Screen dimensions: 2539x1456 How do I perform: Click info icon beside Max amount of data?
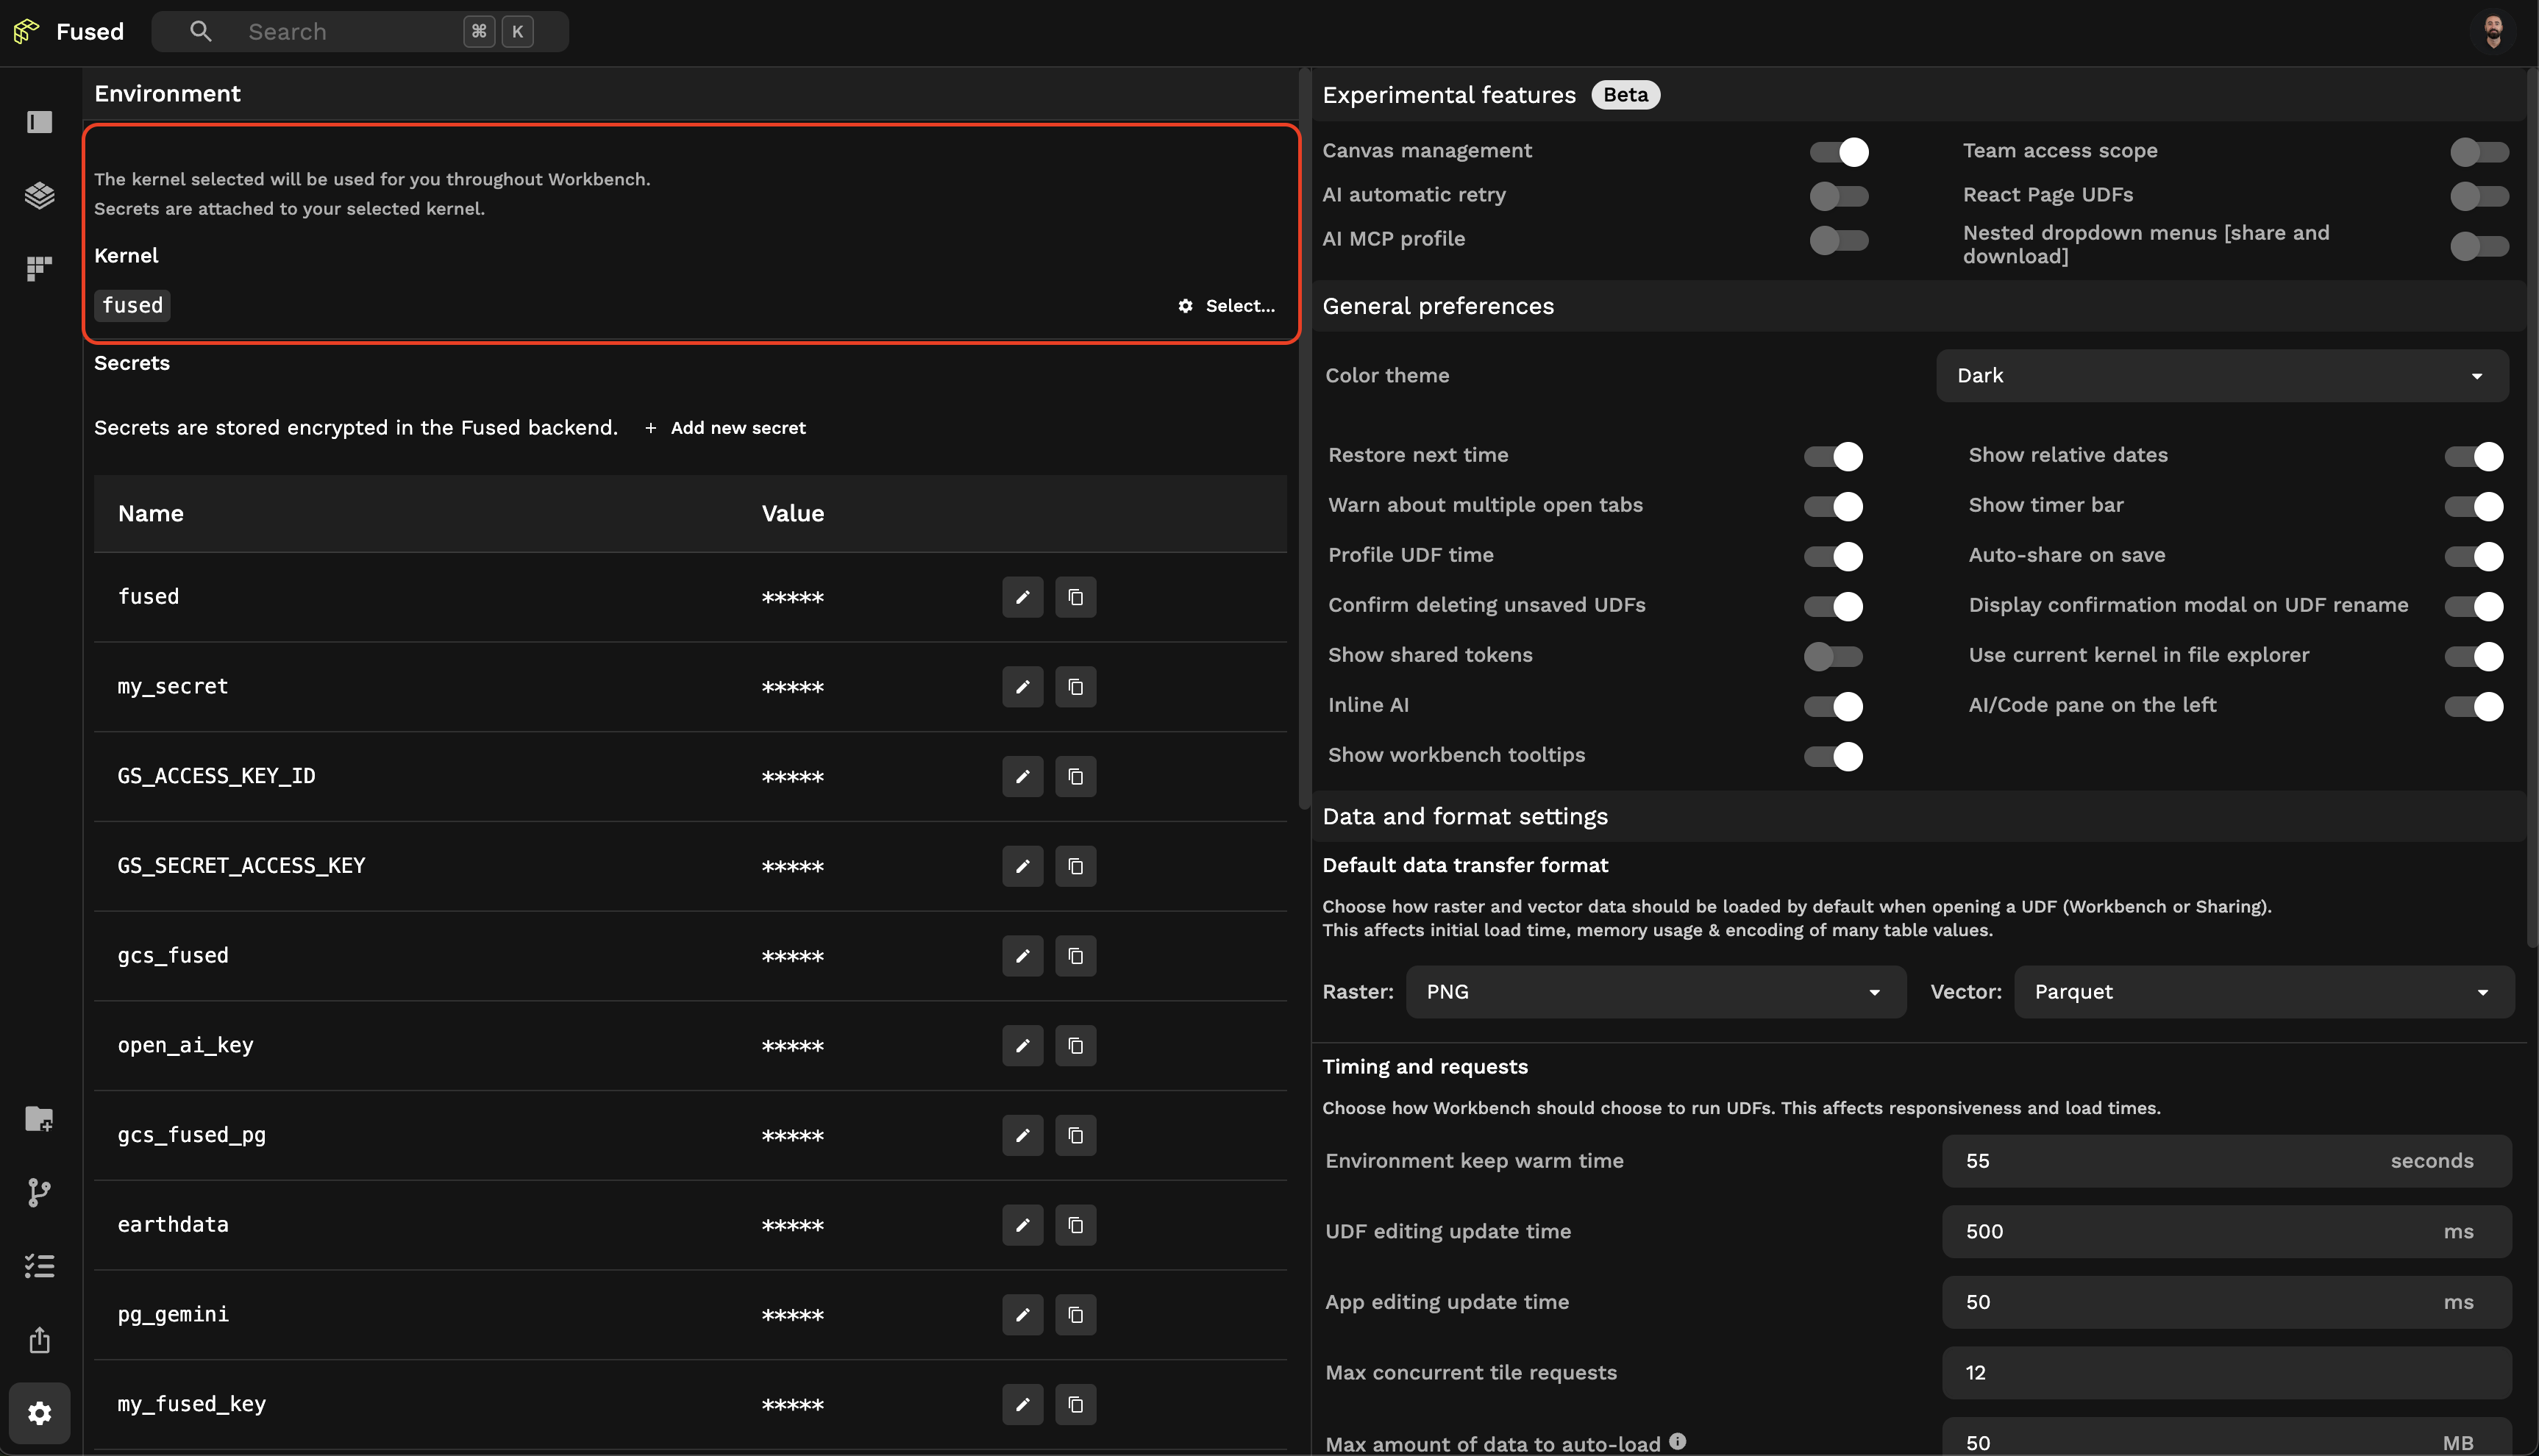pos(1677,1441)
